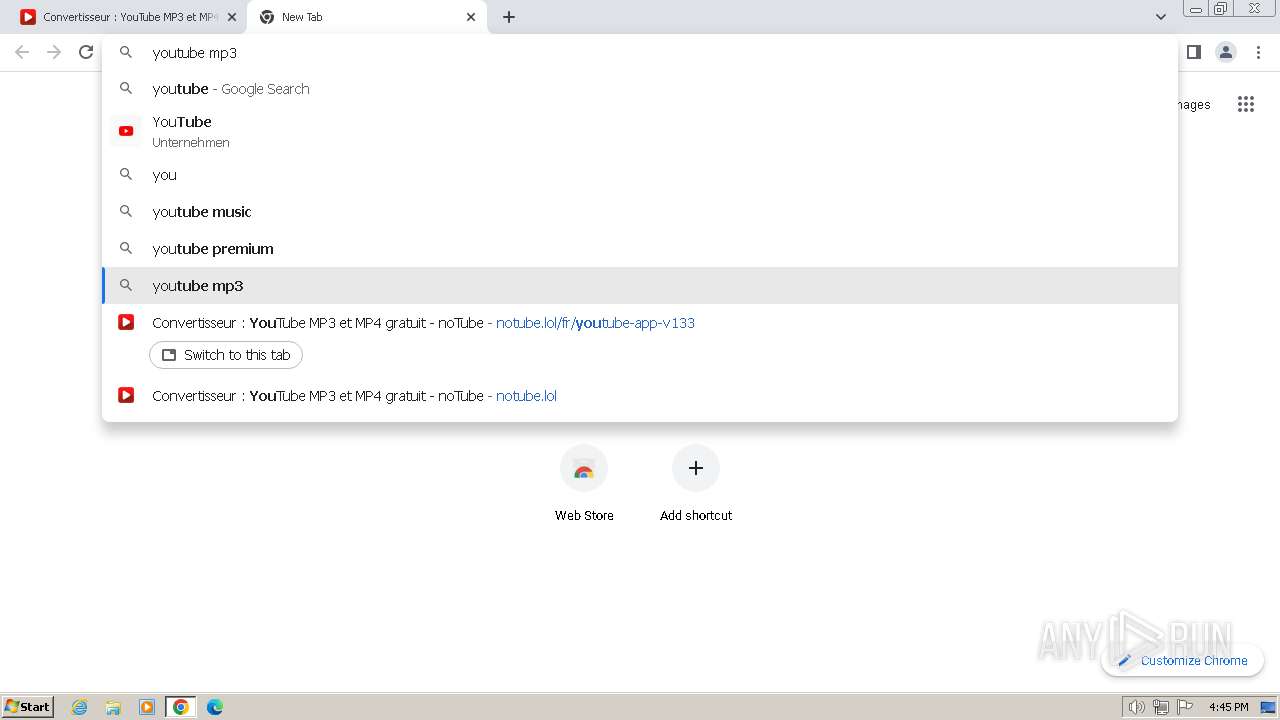Select the YouTube Unternehmen suggestion
The width and height of the screenshot is (1280, 720).
tap(640, 131)
